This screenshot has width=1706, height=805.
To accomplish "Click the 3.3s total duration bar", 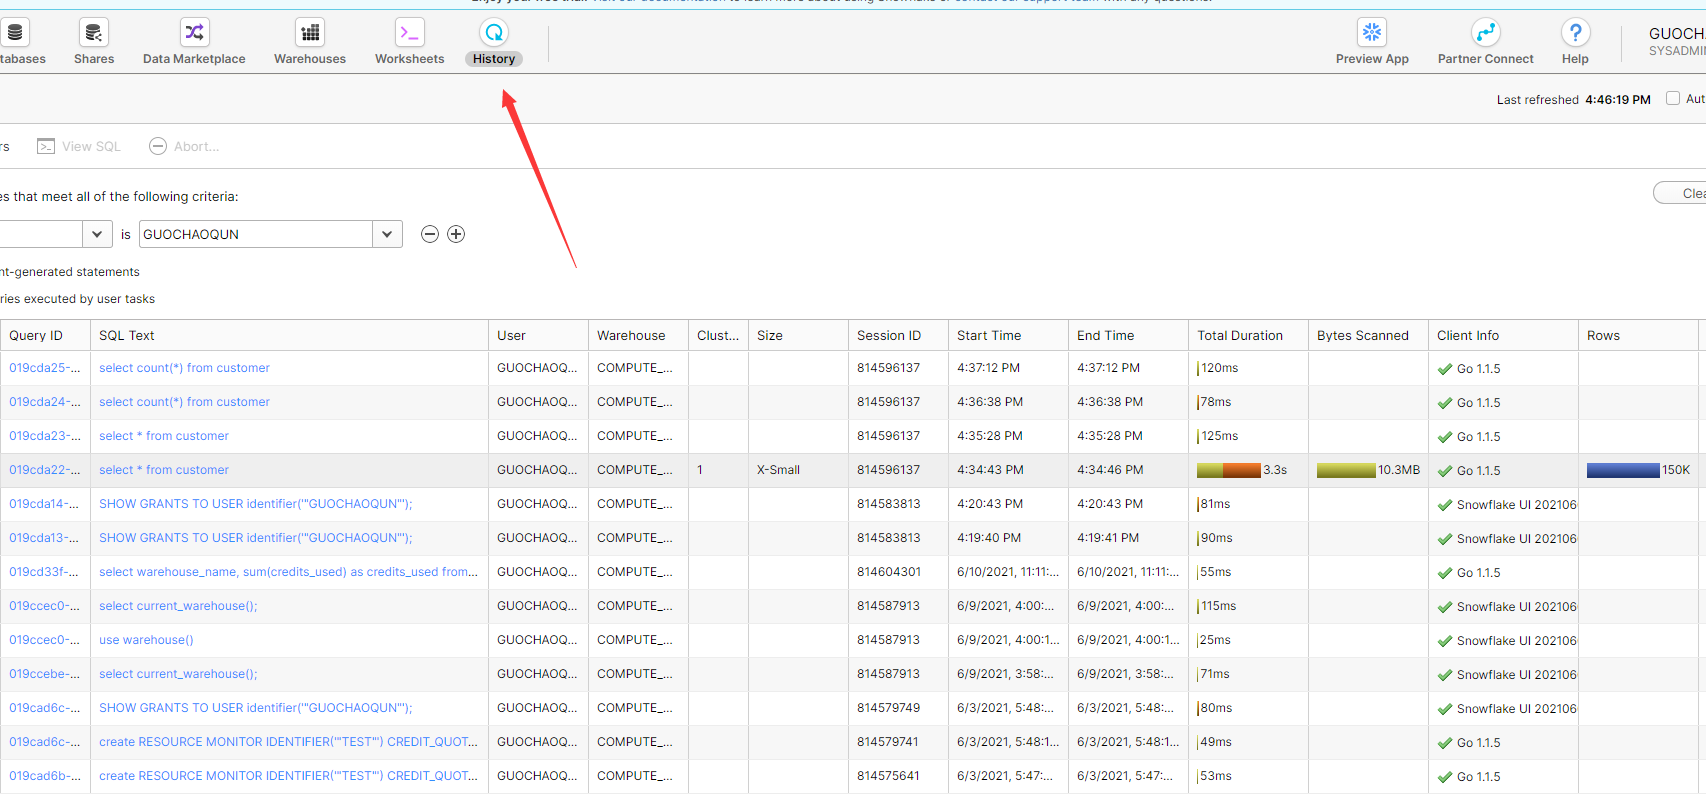I will coord(1229,470).
